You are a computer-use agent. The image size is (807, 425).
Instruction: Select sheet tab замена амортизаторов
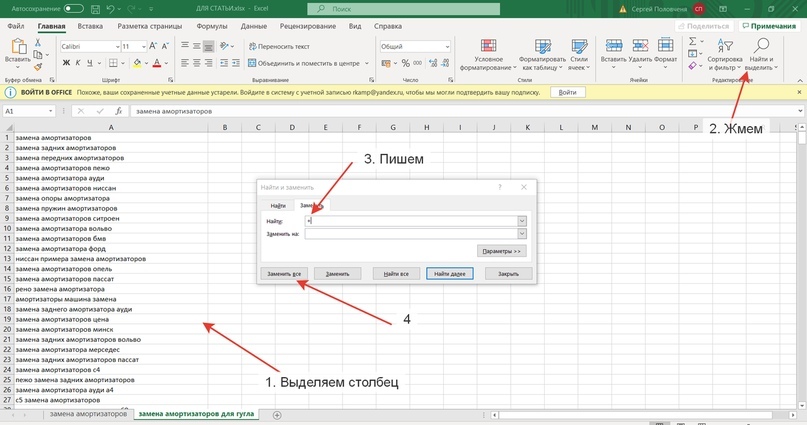coord(89,414)
